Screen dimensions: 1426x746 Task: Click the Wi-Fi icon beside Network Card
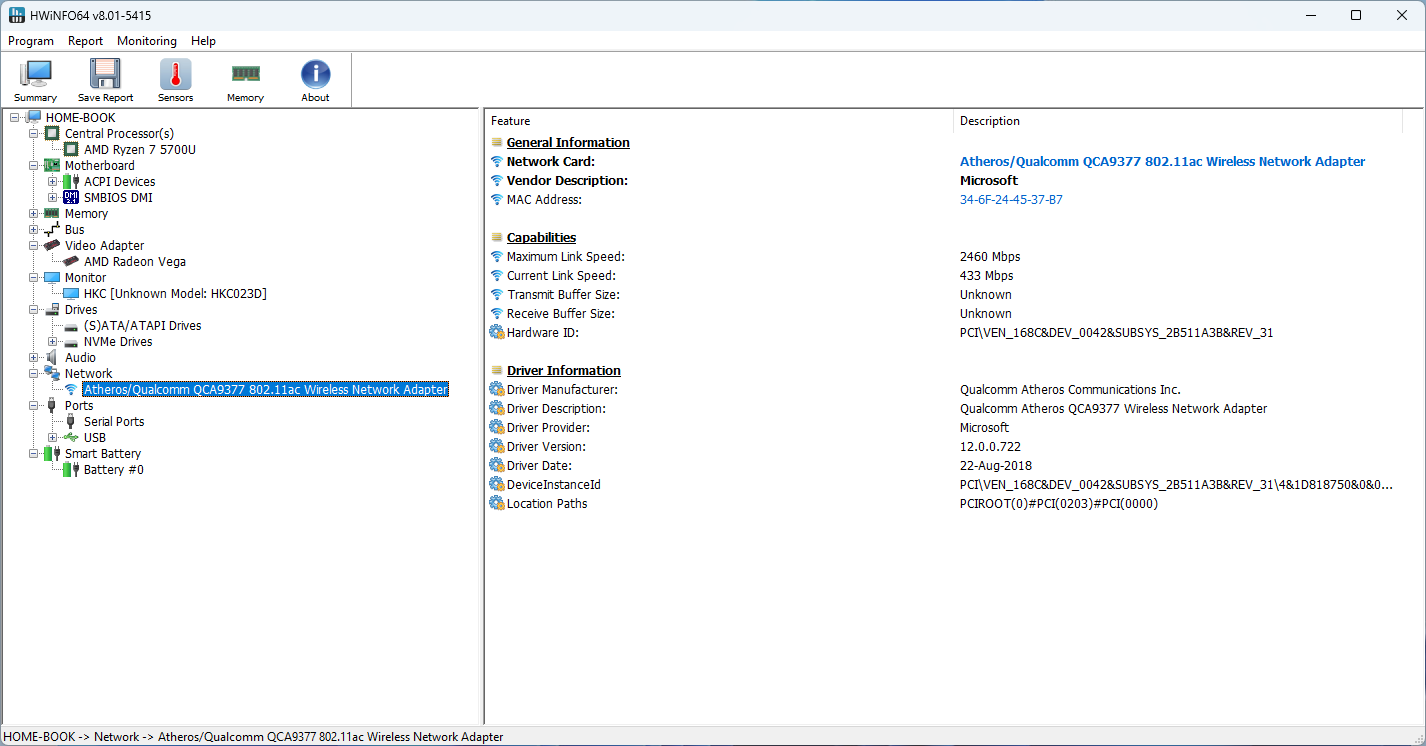pyautogui.click(x=497, y=162)
